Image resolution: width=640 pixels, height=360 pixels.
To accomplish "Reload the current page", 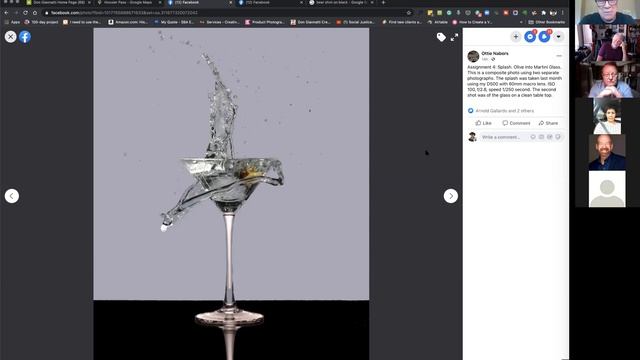I will tap(25, 13).
